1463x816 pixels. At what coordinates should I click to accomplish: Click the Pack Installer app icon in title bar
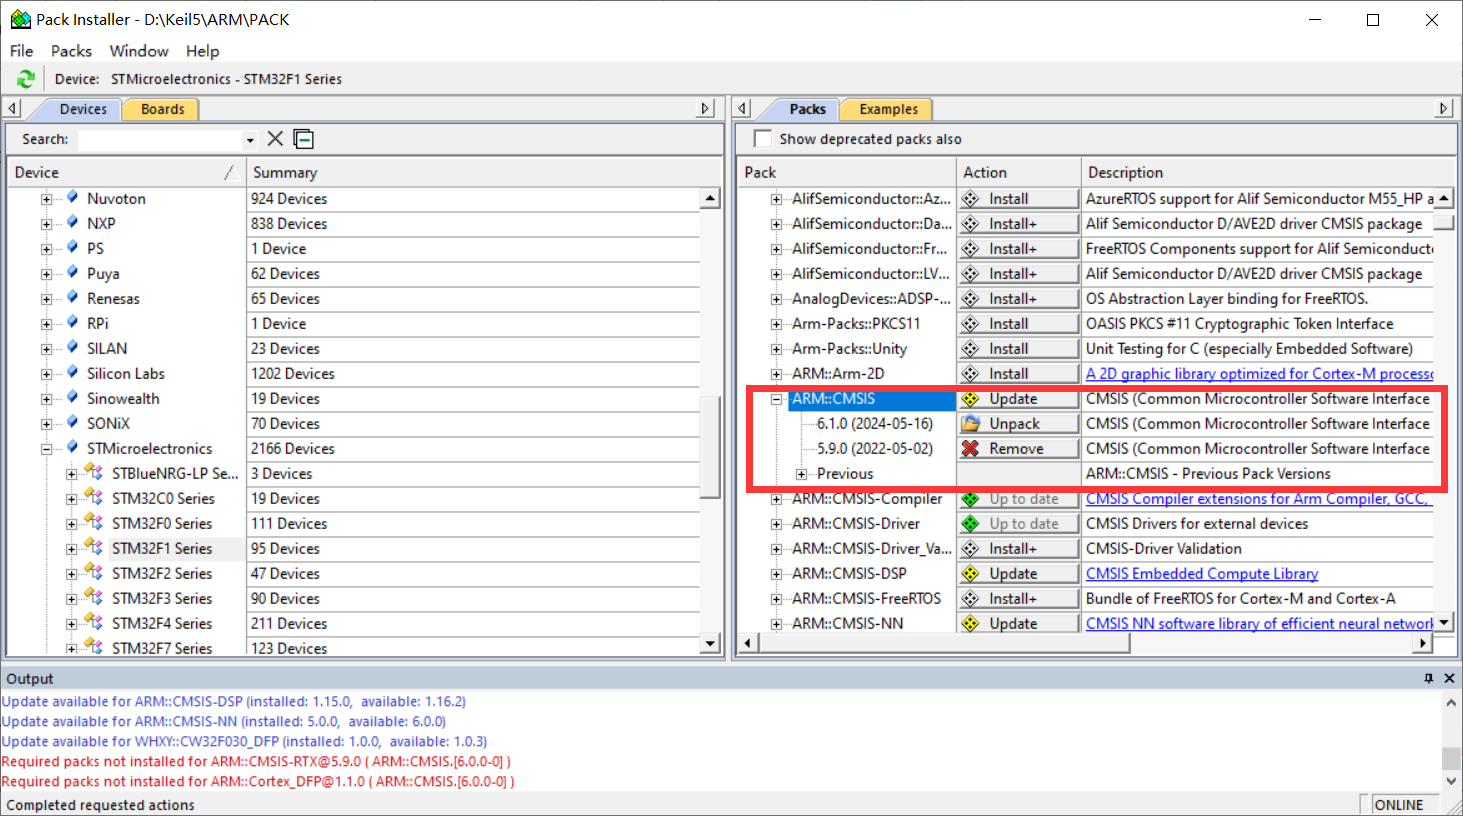(x=20, y=19)
